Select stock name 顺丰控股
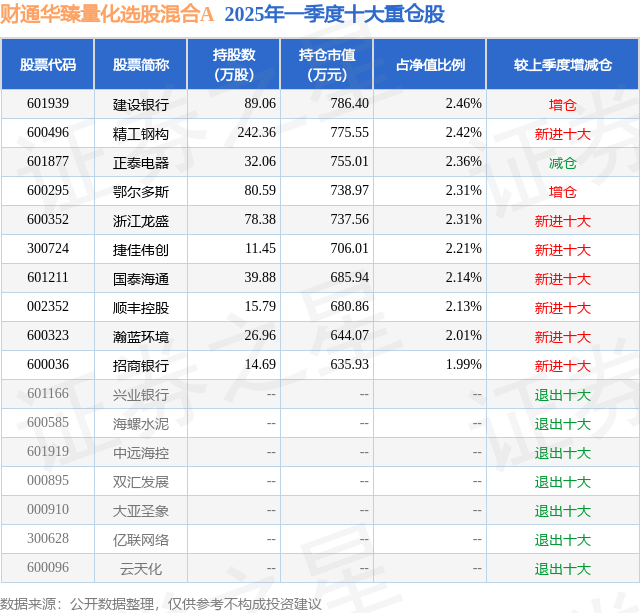Screen dimensions: 640x613 [141, 307]
